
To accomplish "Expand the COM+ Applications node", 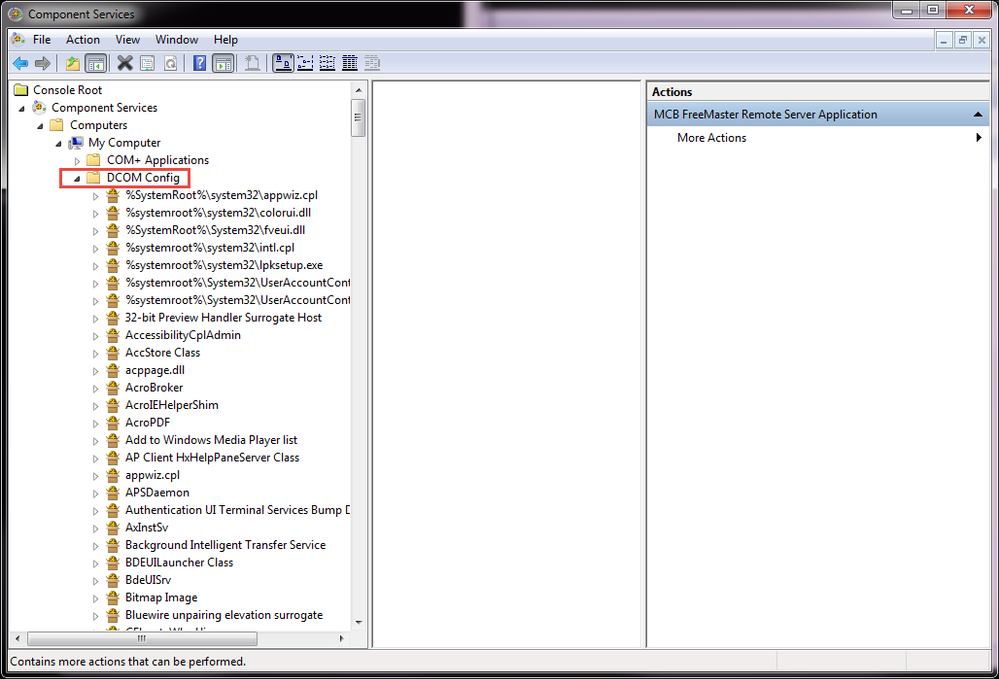I will click(x=77, y=159).
